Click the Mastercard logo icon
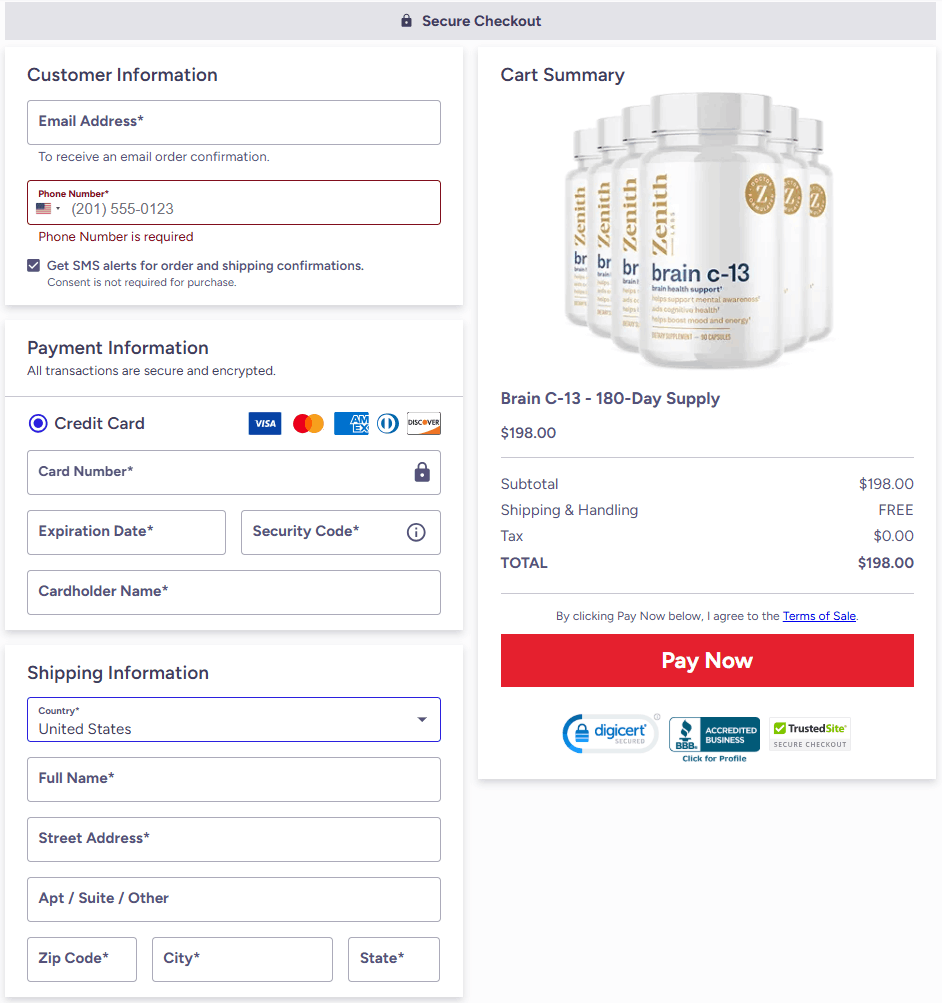 tap(308, 424)
